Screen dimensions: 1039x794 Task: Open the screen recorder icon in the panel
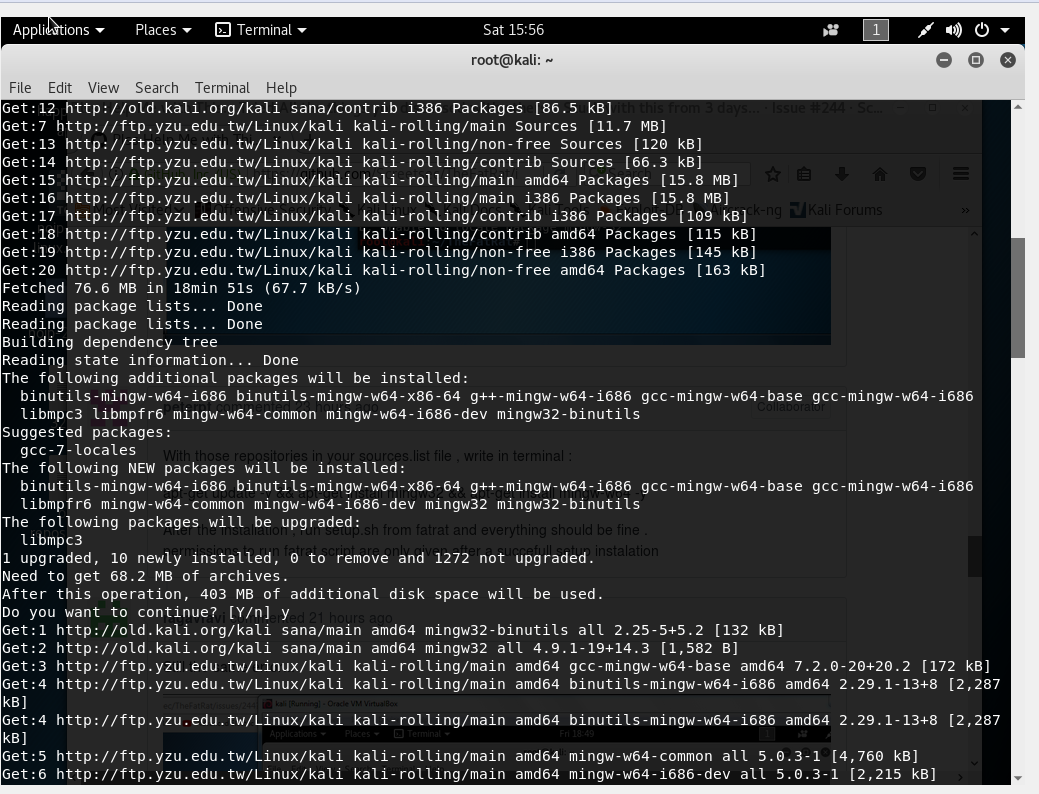830,30
